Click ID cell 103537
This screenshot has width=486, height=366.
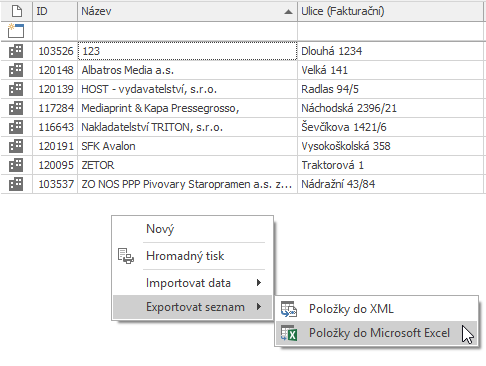coord(55,184)
